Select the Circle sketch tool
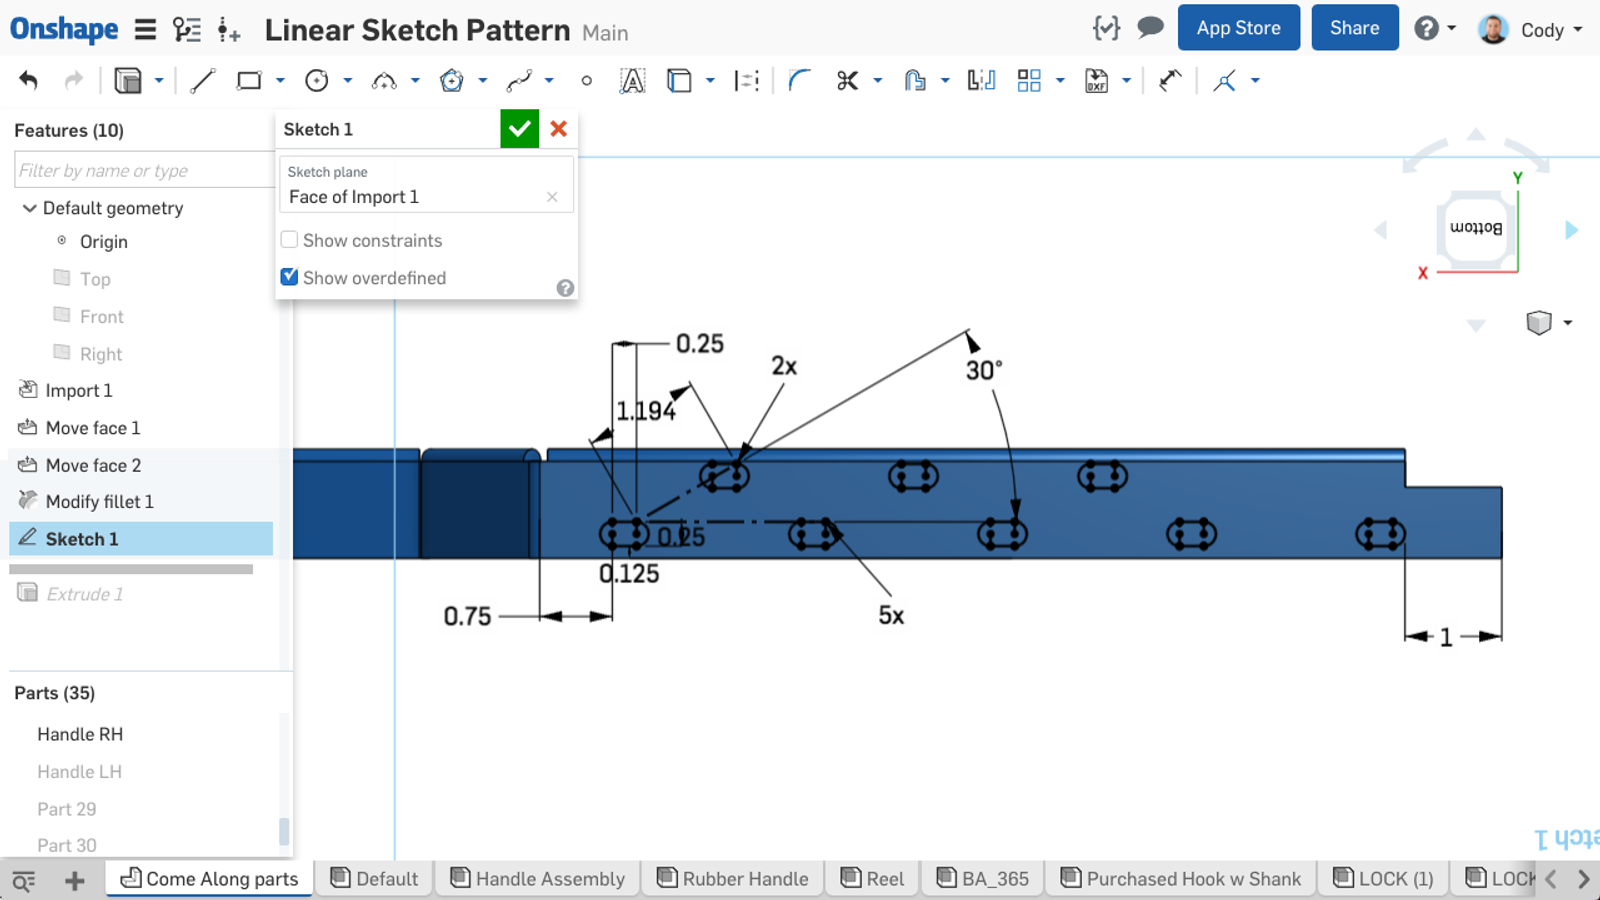The image size is (1600, 900). 317,80
